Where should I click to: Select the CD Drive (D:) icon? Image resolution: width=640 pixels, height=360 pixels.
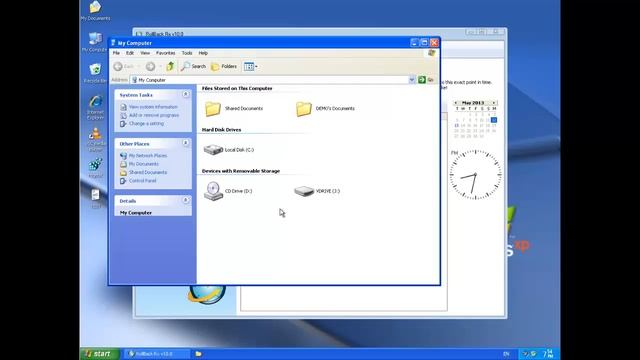coord(213,191)
